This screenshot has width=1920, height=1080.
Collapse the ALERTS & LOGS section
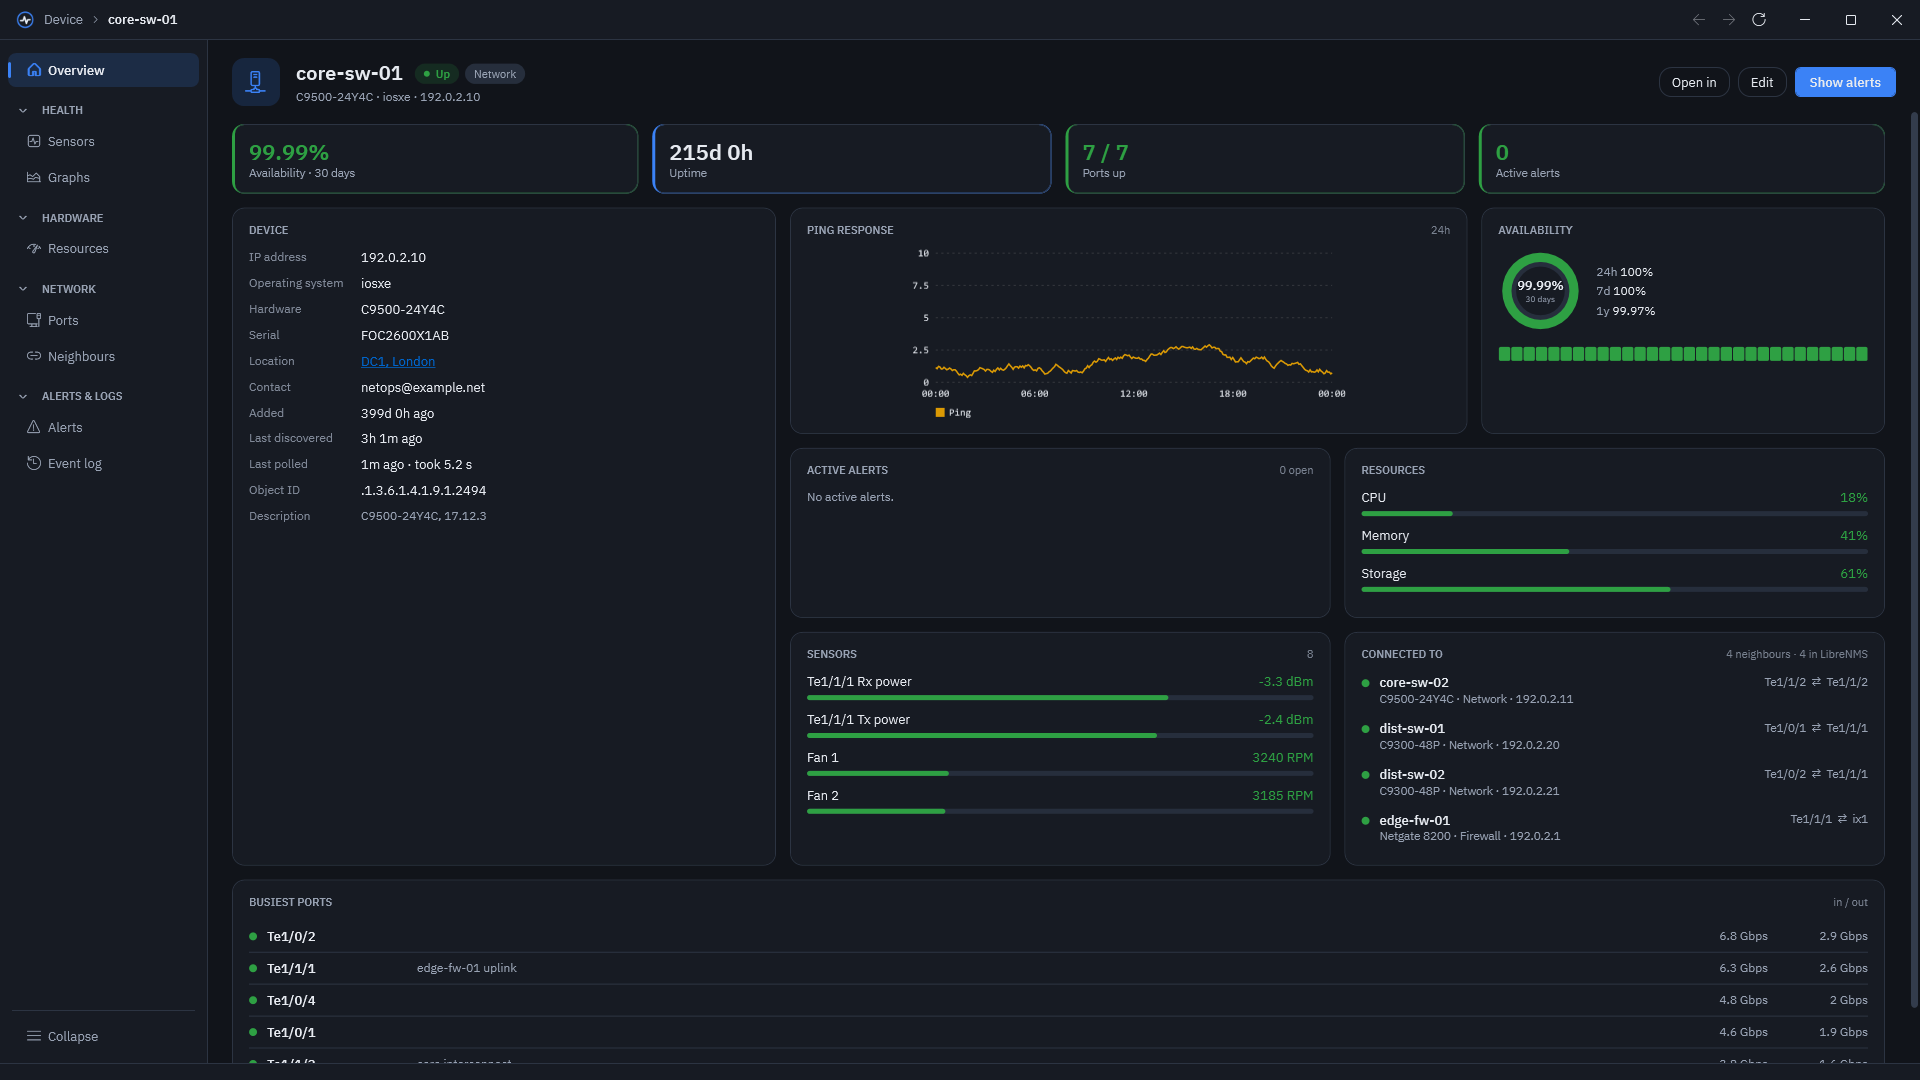pyautogui.click(x=23, y=396)
